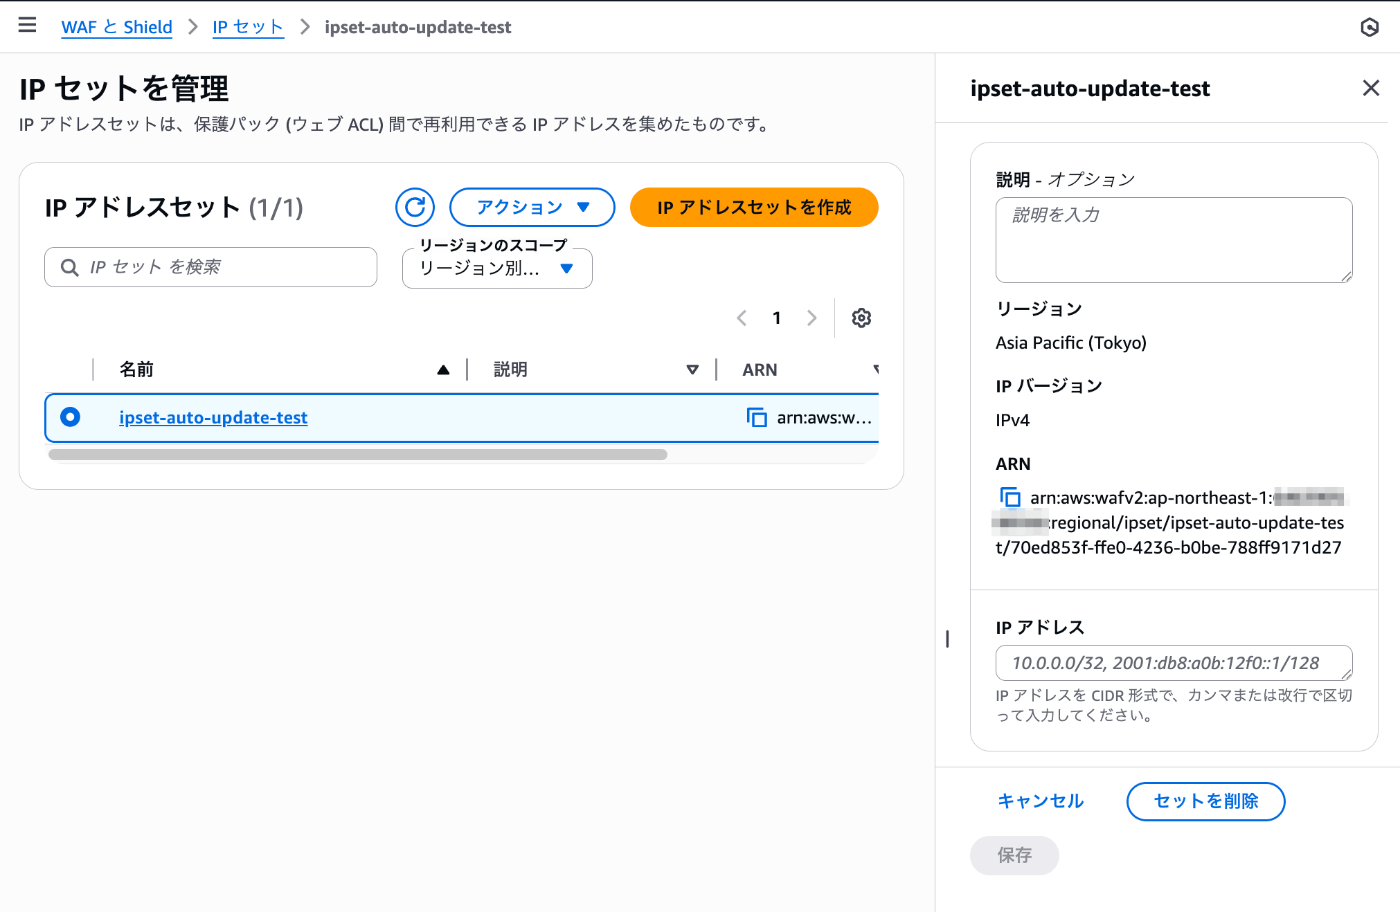Select the ipset-auto-update-test radio button
This screenshot has width=1400, height=912.
[x=70, y=416]
